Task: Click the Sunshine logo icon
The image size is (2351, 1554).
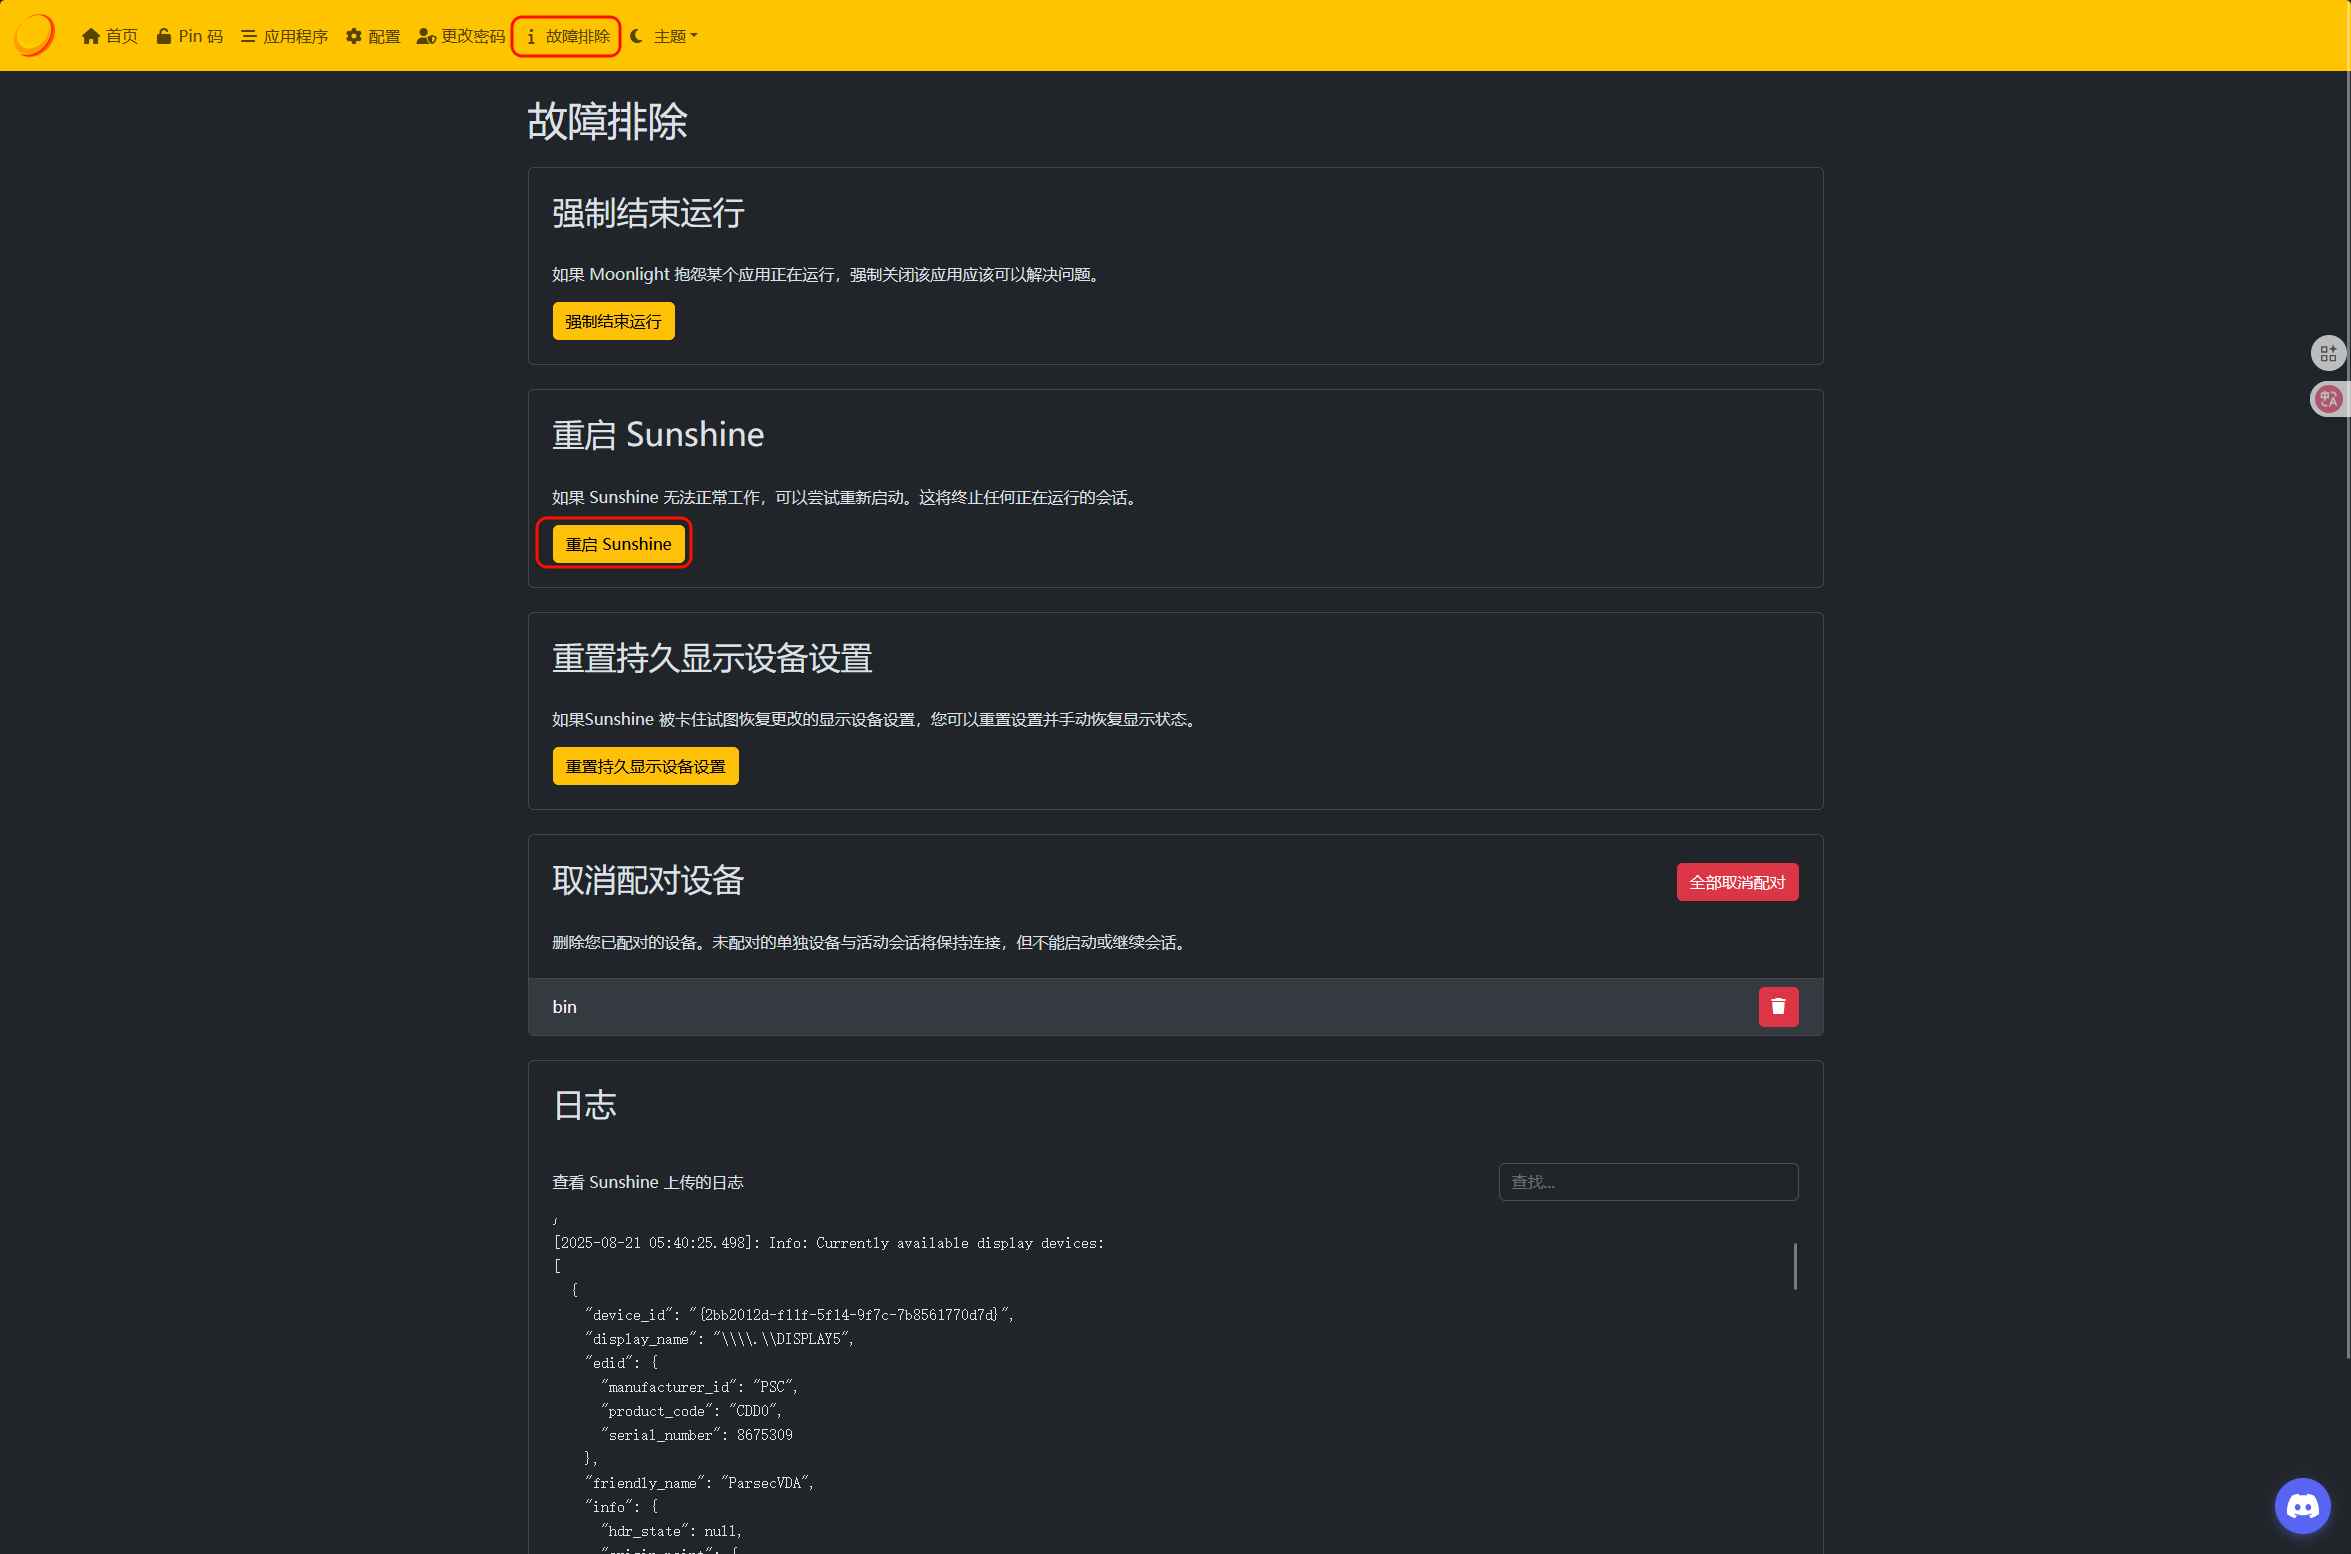Action: [34, 35]
